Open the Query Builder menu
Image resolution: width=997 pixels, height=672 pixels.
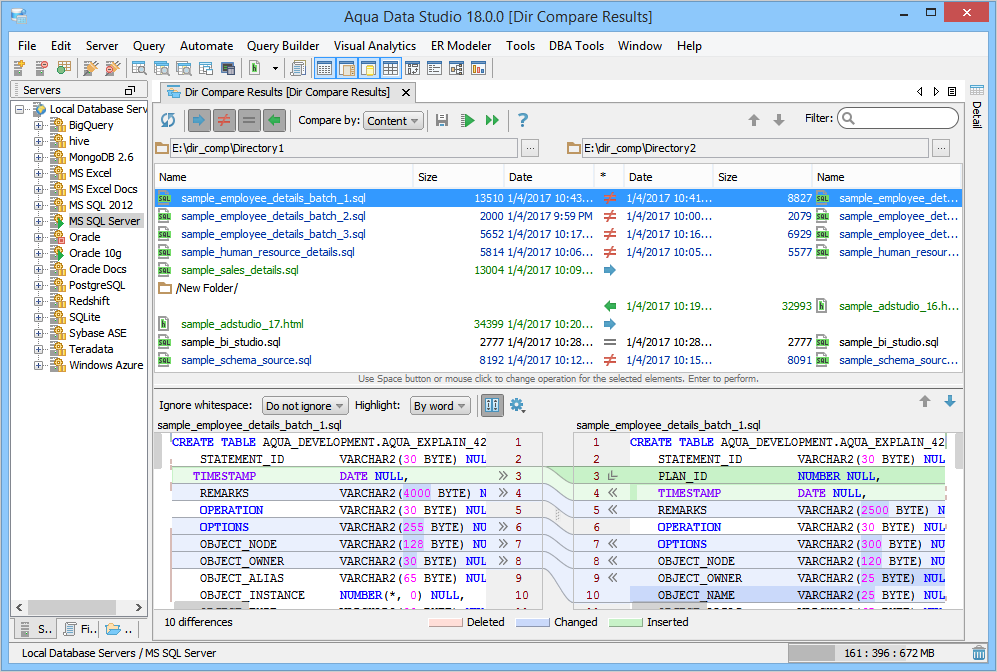pos(283,46)
